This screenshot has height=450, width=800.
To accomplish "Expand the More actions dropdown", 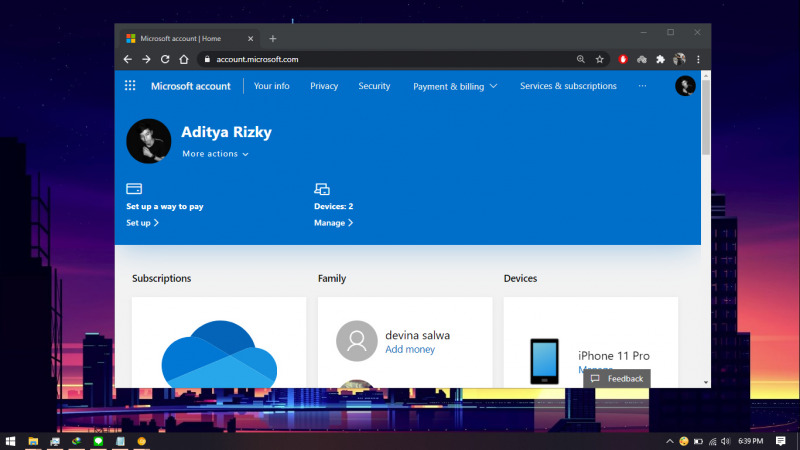I will [215, 154].
